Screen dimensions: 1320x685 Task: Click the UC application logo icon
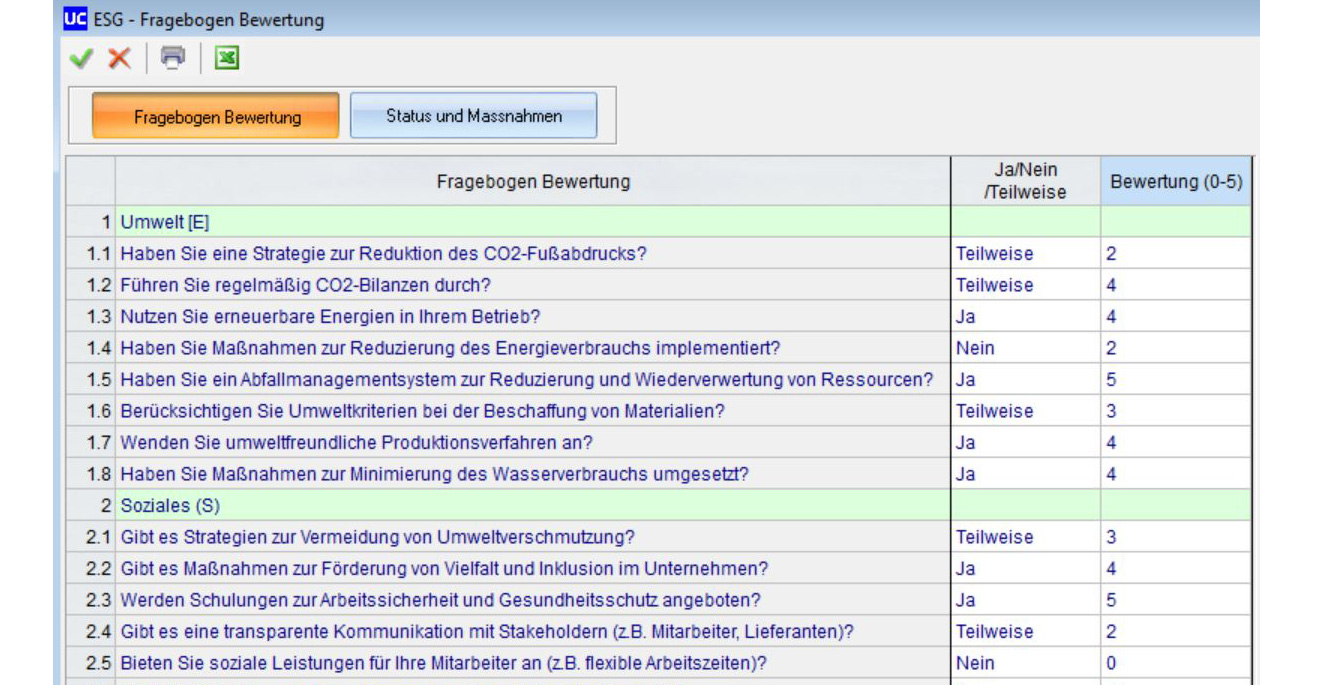click(x=76, y=19)
